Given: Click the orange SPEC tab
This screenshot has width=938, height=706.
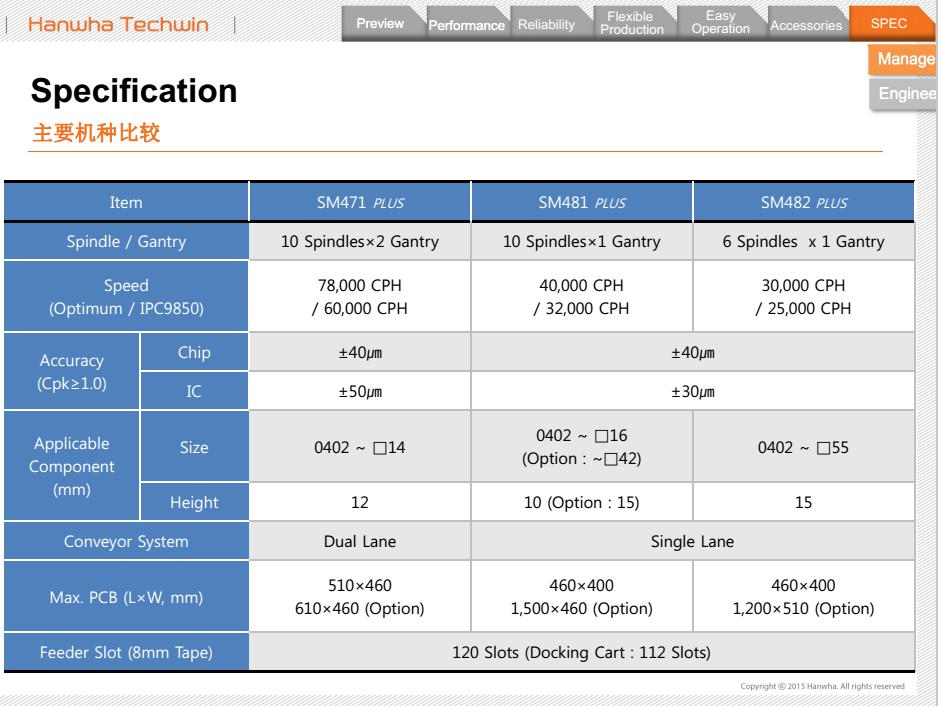Looking at the screenshot, I should click(x=889, y=23).
